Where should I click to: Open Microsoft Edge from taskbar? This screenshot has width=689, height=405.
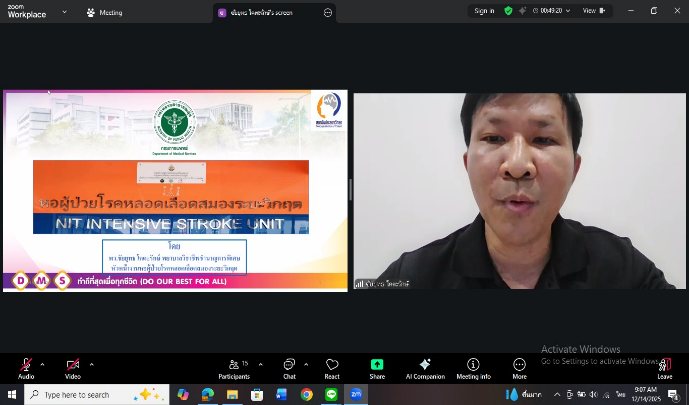(208, 394)
